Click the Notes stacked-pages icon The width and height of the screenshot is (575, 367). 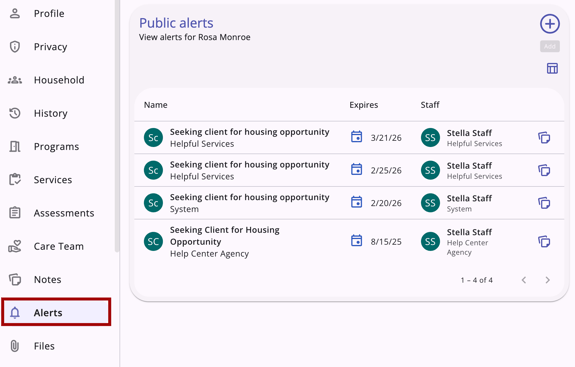(x=15, y=279)
